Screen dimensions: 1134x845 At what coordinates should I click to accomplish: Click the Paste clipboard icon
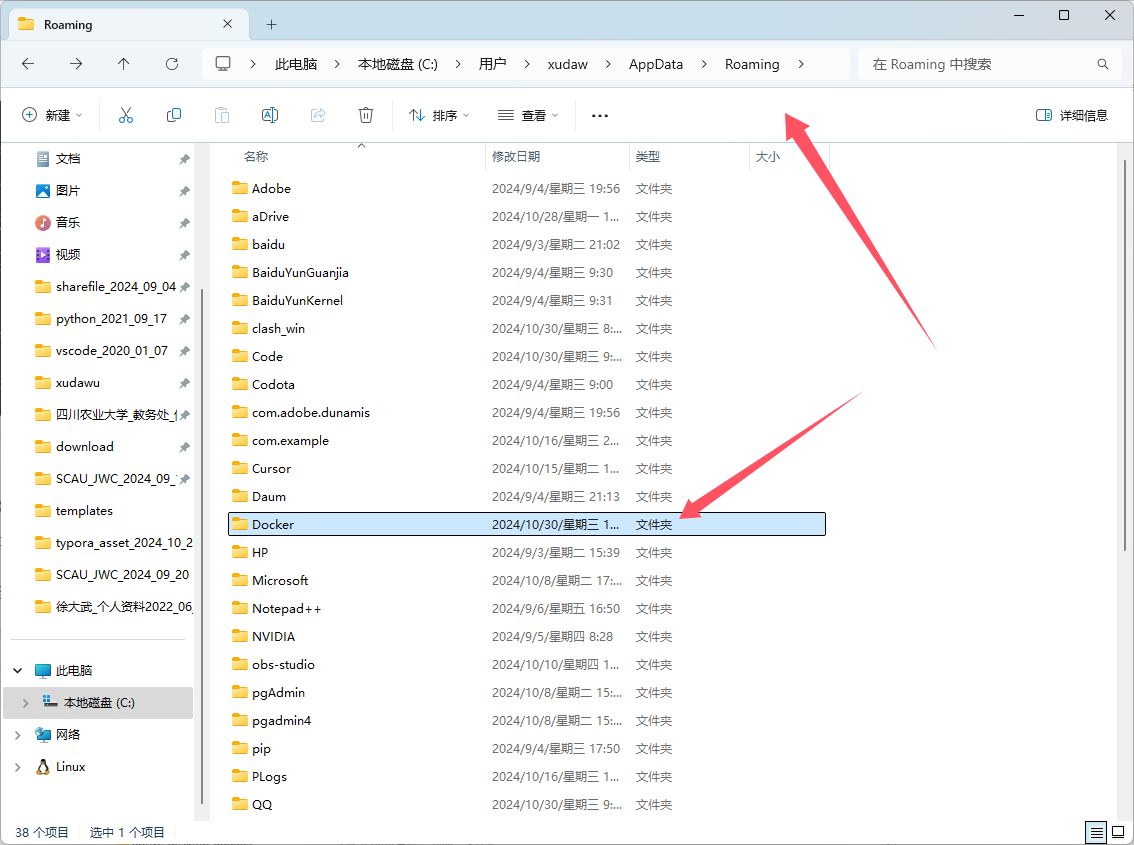pos(222,115)
